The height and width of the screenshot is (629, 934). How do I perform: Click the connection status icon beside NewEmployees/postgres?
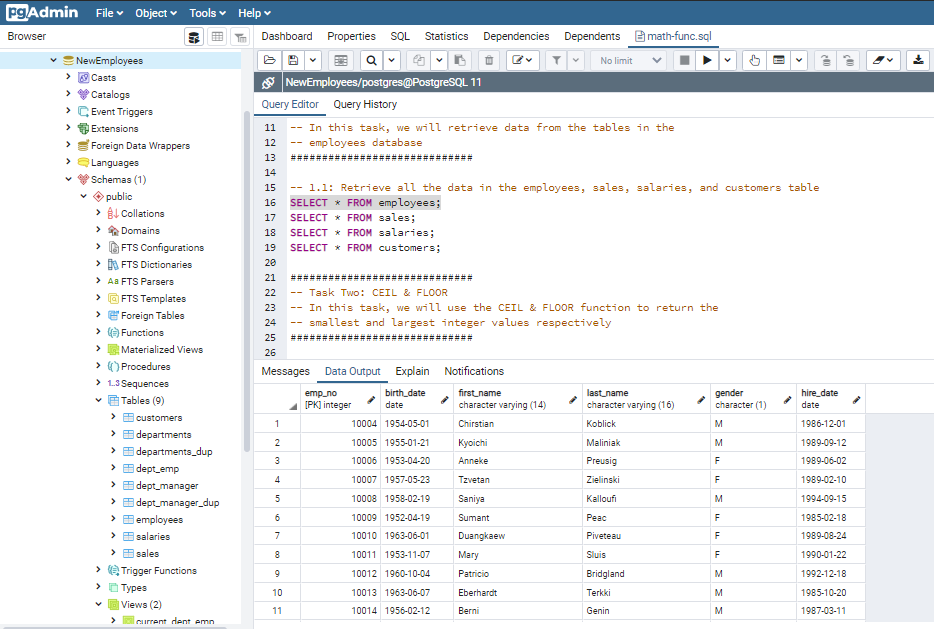tap(270, 83)
